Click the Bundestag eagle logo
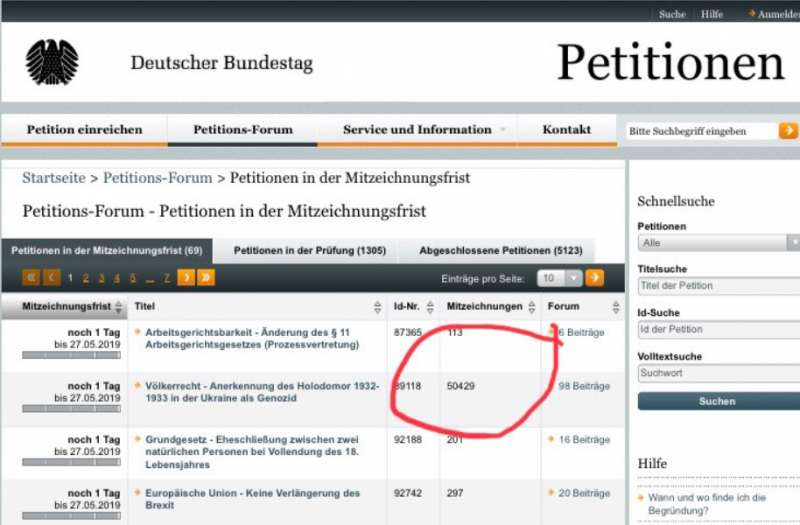The image size is (800, 525). pos(52,62)
